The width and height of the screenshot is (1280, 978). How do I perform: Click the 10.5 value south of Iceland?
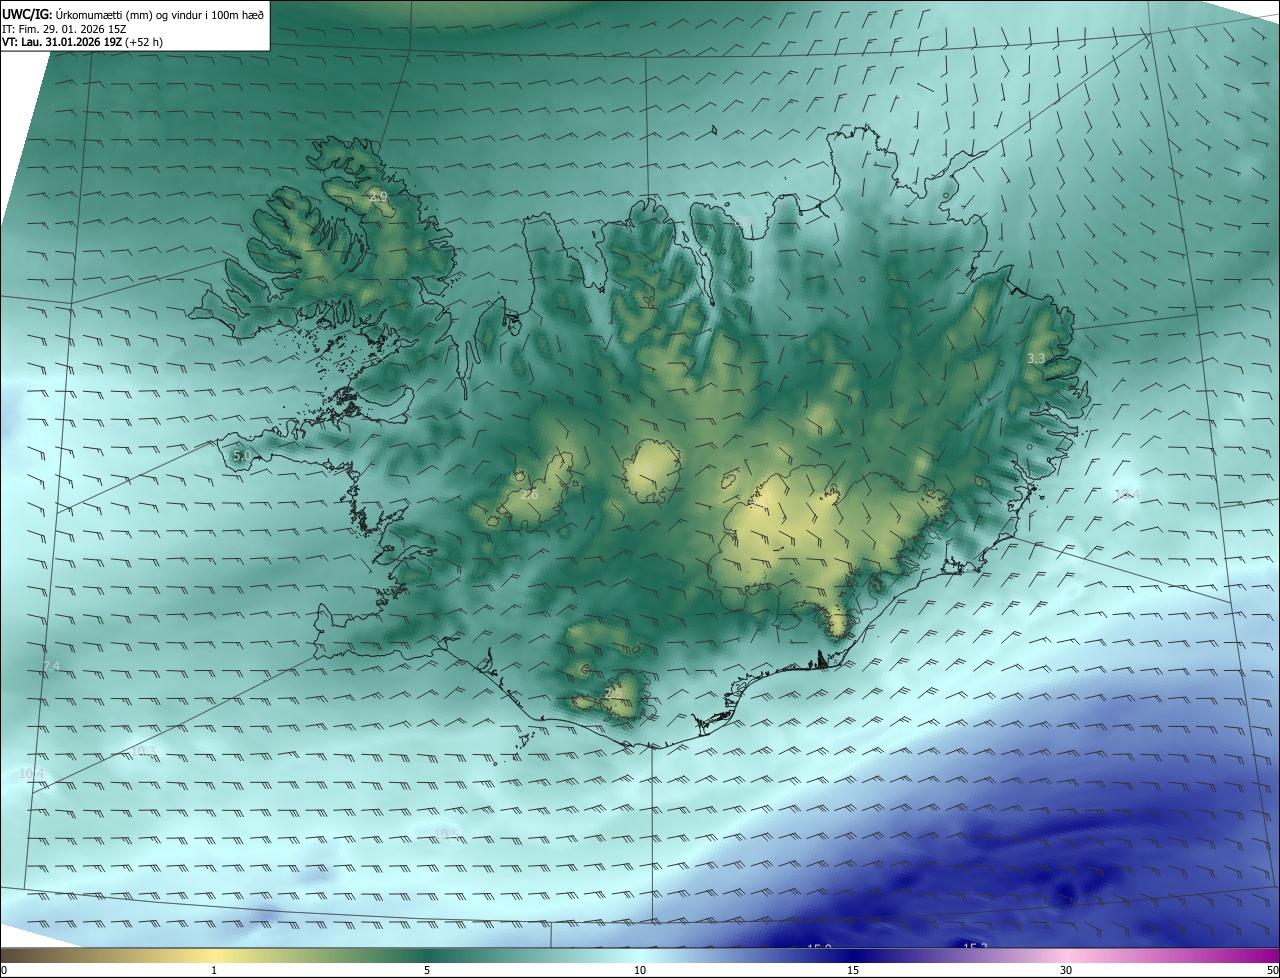pos(446,834)
